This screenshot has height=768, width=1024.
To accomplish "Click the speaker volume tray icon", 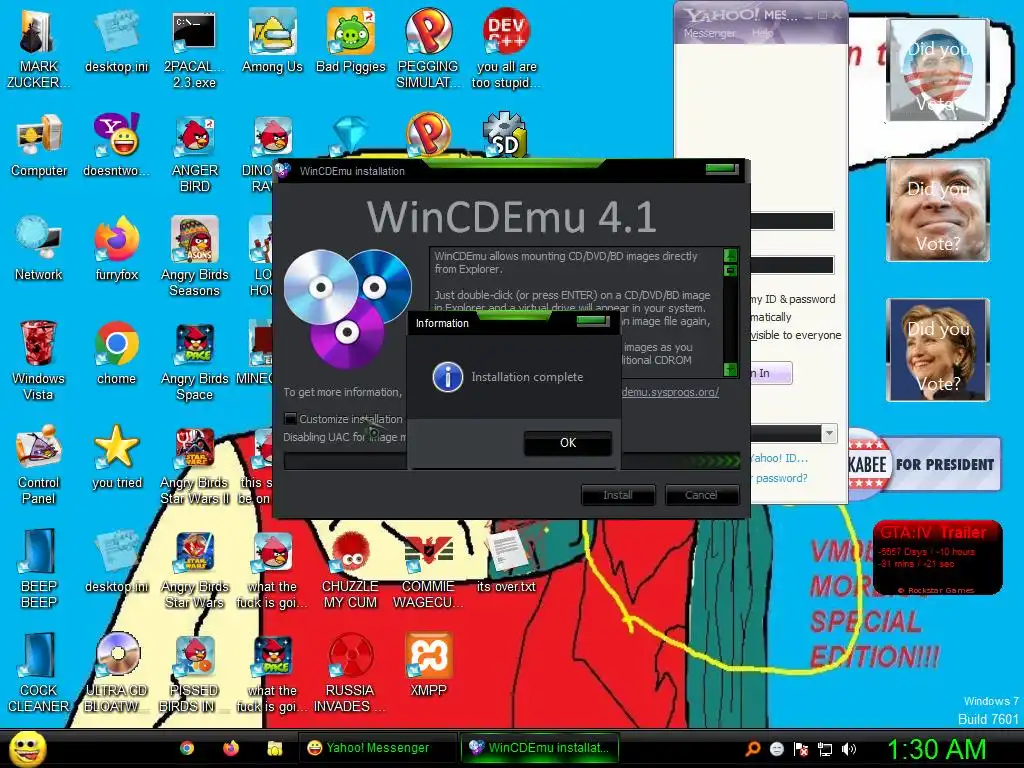I will 848,749.
